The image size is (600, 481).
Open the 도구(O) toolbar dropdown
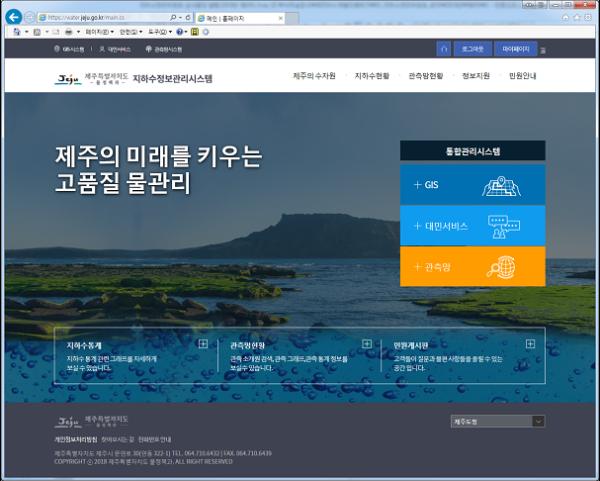(x=160, y=32)
